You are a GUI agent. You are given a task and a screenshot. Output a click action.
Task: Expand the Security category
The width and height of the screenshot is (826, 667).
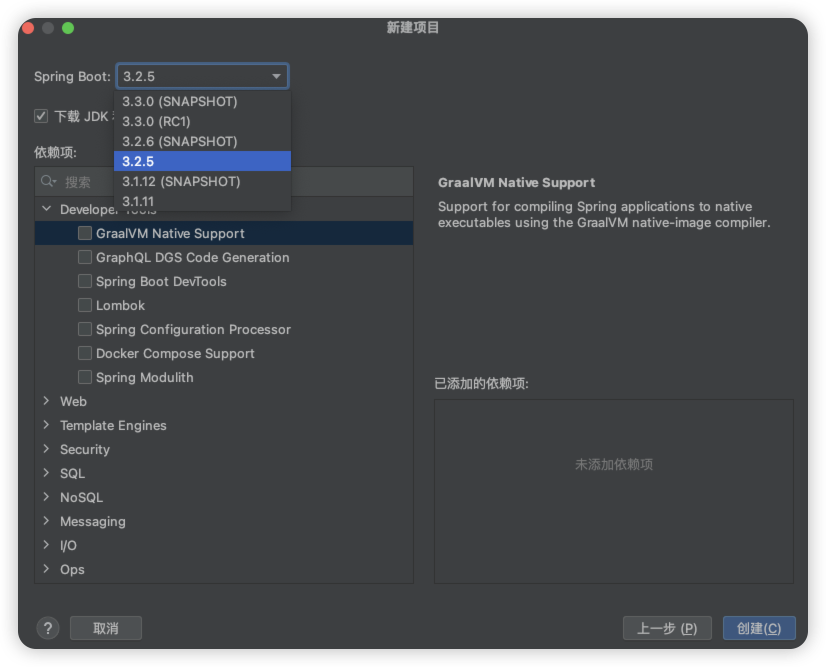click(x=46, y=449)
